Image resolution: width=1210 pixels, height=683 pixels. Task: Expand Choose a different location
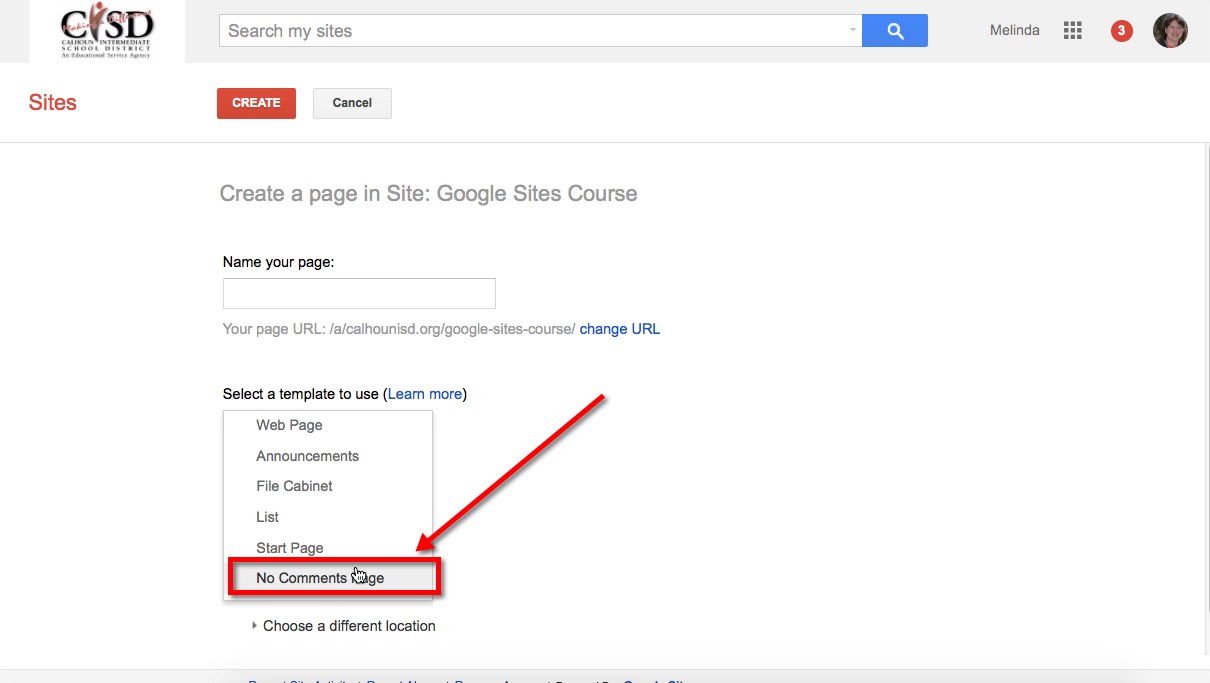(x=343, y=626)
